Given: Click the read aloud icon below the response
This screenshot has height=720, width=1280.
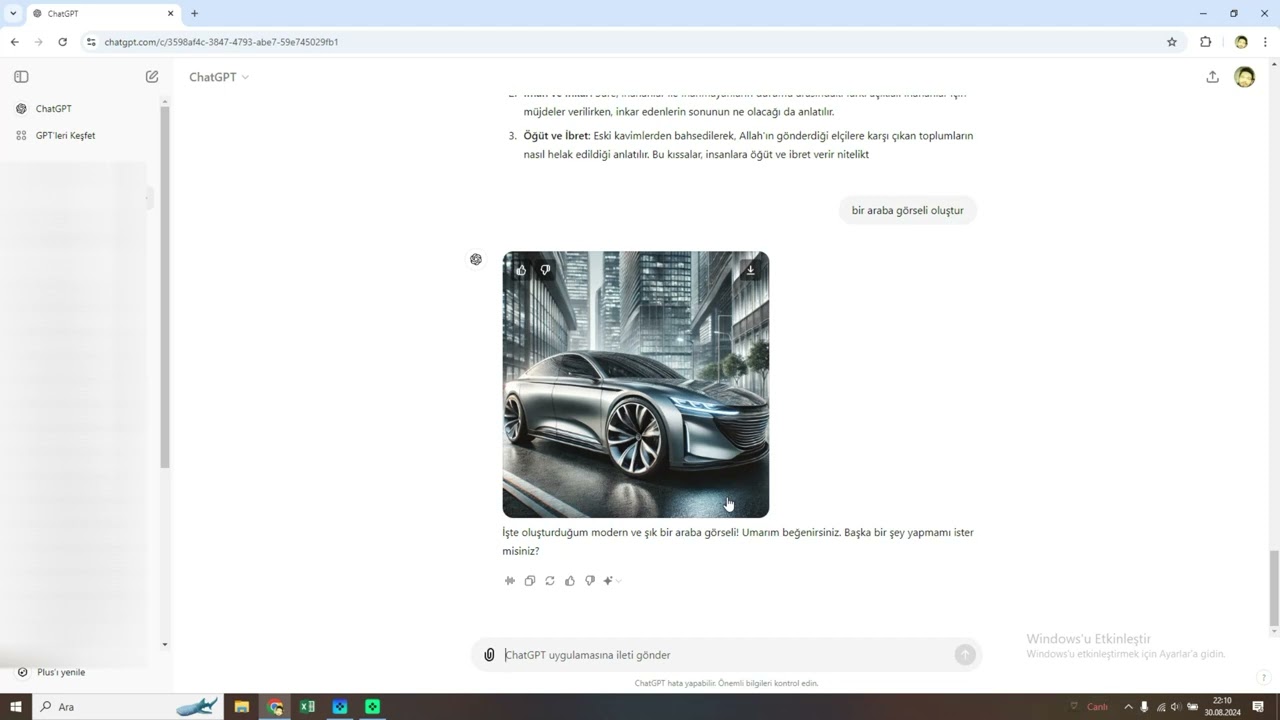Looking at the screenshot, I should pos(510,581).
